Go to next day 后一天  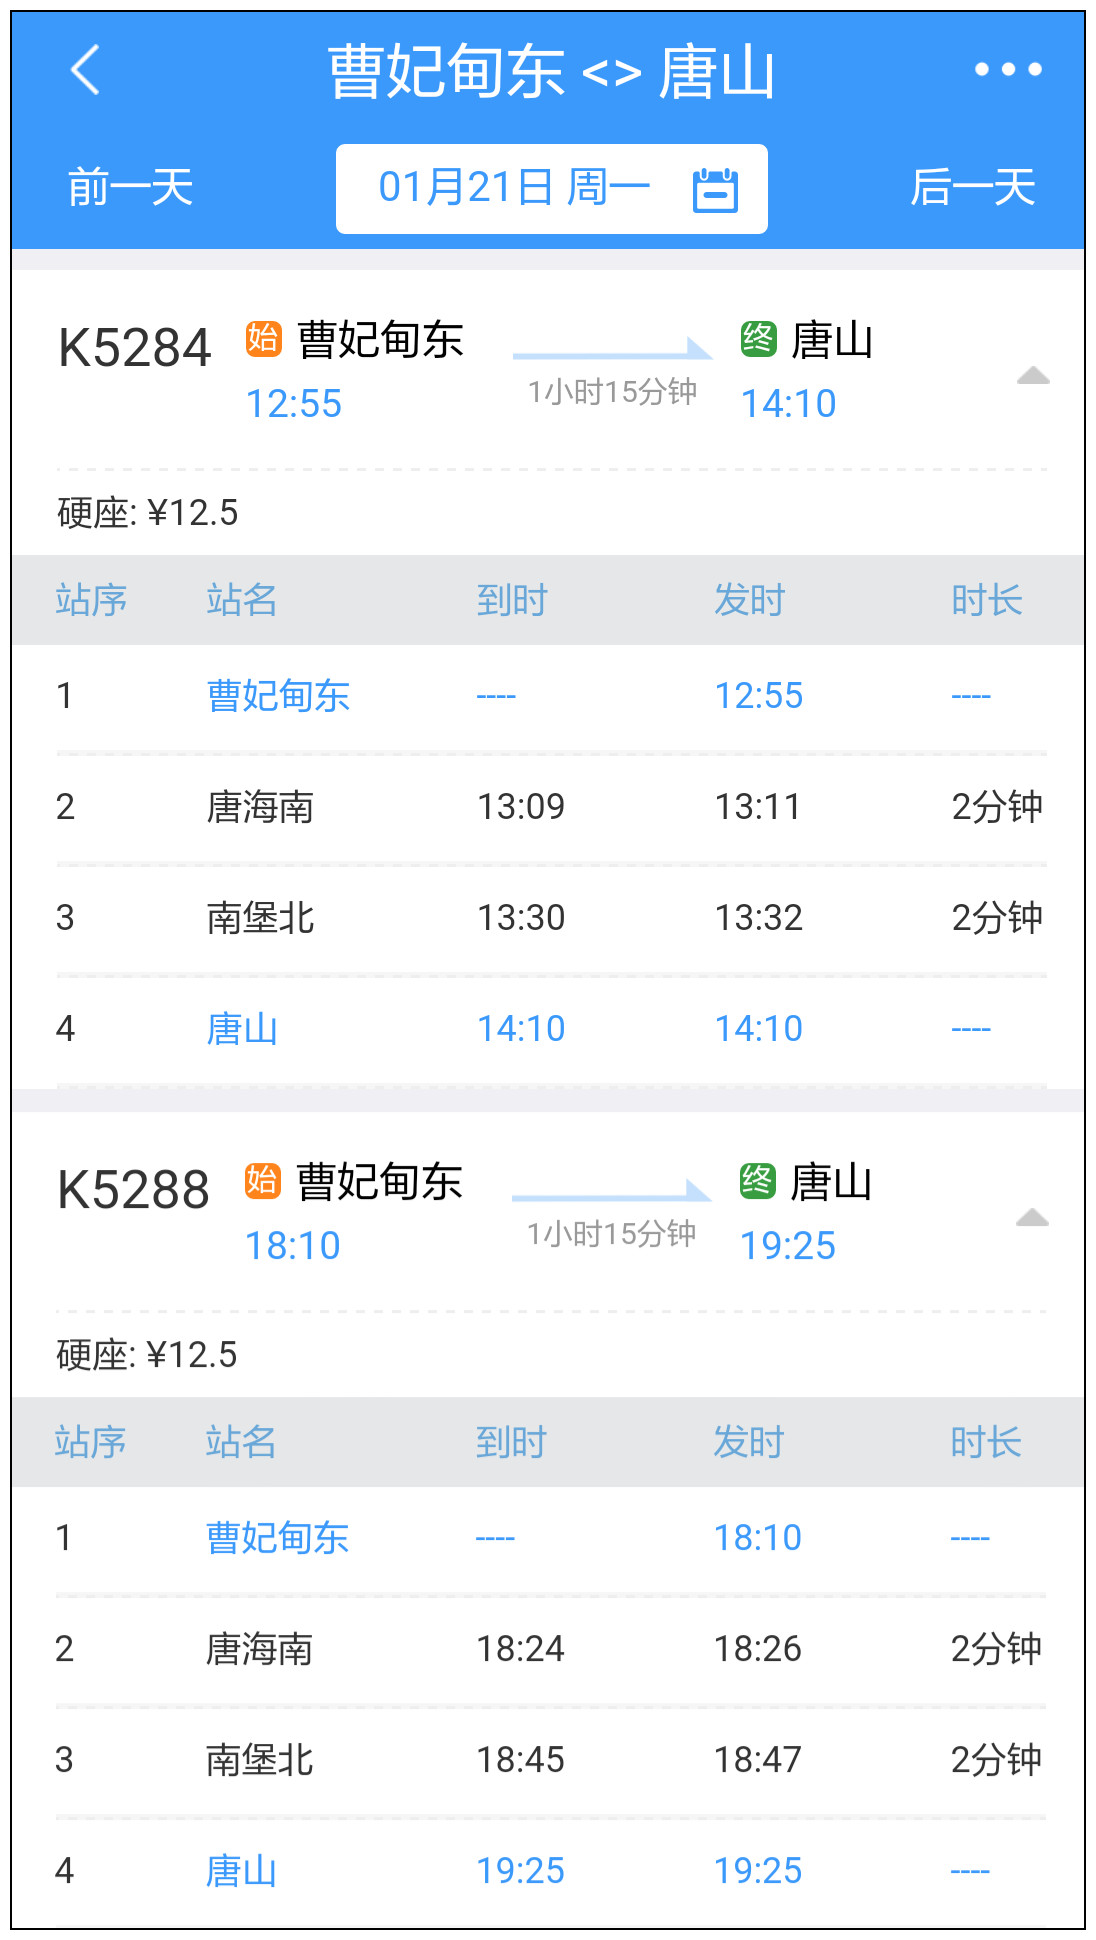coord(971,188)
